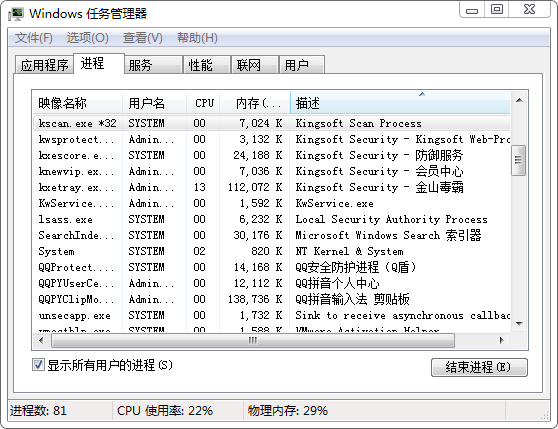Image resolution: width=558 pixels, height=429 pixels.
Task: Select the unsecapp.exe process row
Action: (x=272, y=315)
